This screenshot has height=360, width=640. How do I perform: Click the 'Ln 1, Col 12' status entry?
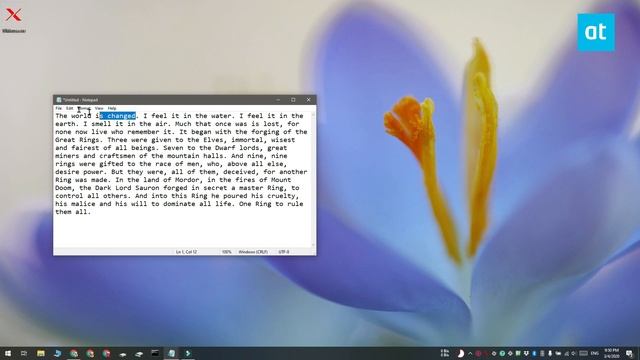186,252
